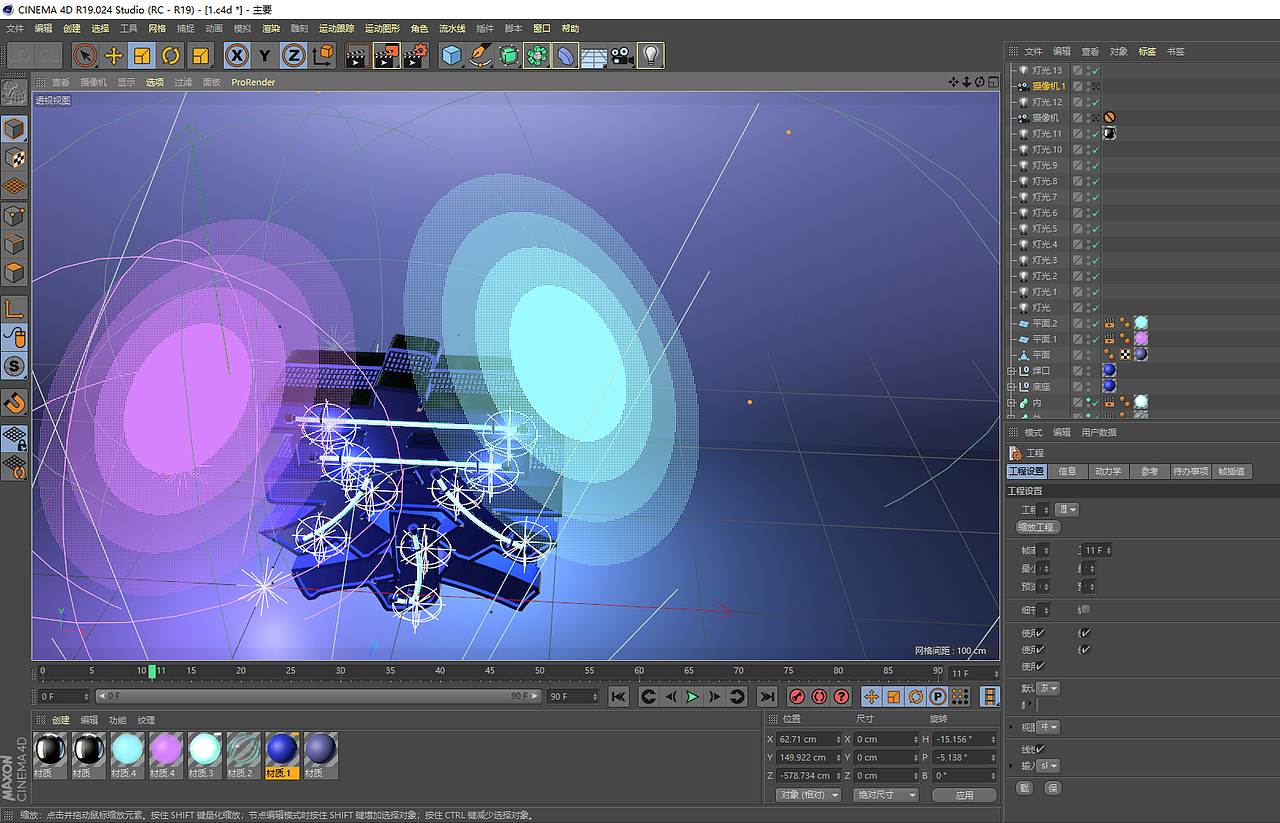
Task: Switch the coordinate system cube icon
Action: click(x=323, y=56)
